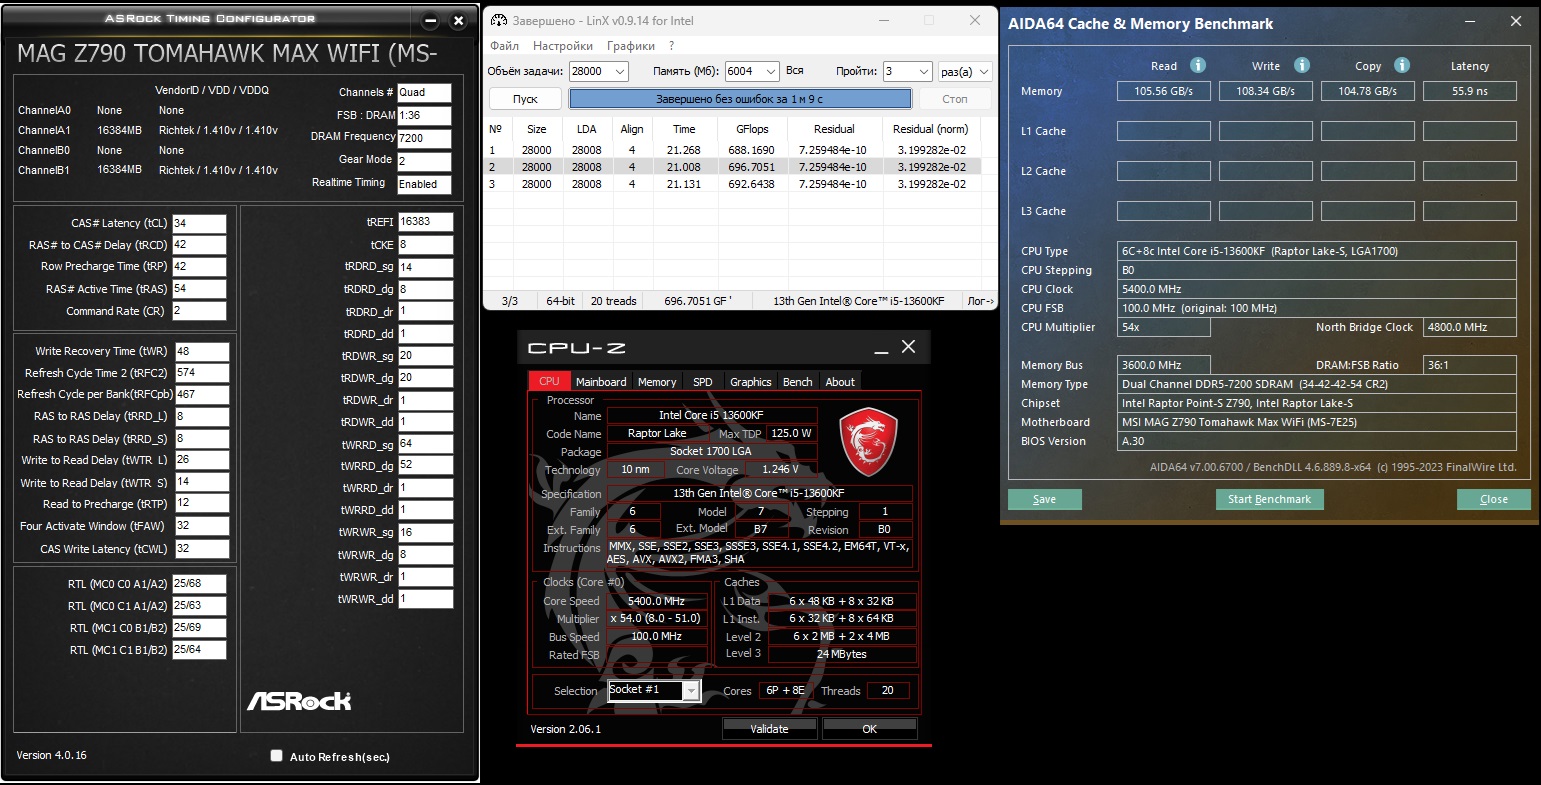
Task: Enable the Auto Refresh(sec) checkbox
Action: pyautogui.click(x=277, y=756)
